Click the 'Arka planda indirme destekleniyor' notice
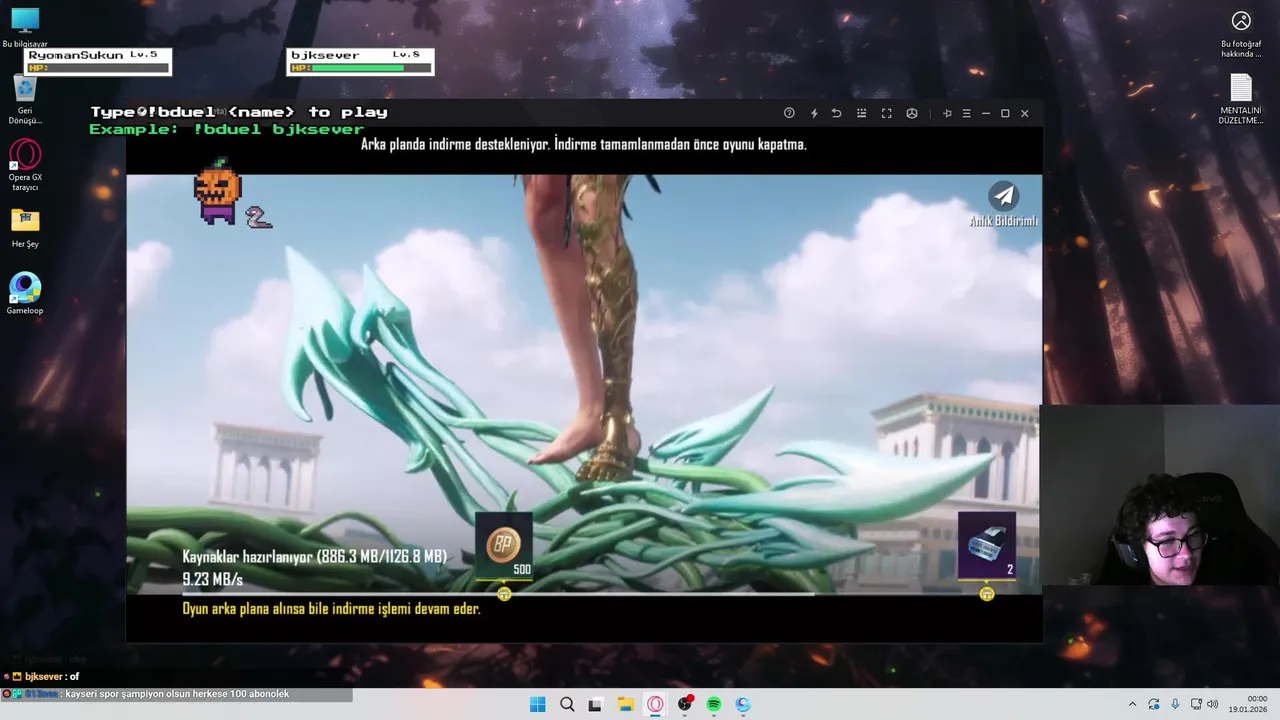The width and height of the screenshot is (1280, 720). tap(583, 144)
